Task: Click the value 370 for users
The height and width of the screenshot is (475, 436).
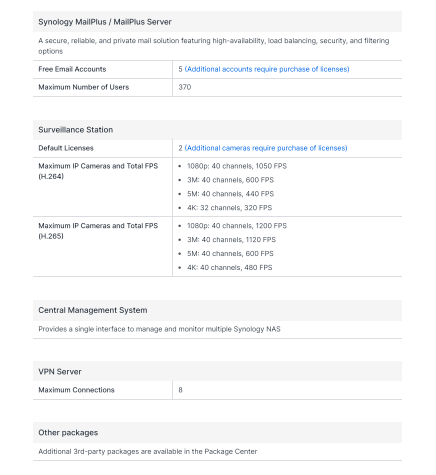Action: [185, 87]
